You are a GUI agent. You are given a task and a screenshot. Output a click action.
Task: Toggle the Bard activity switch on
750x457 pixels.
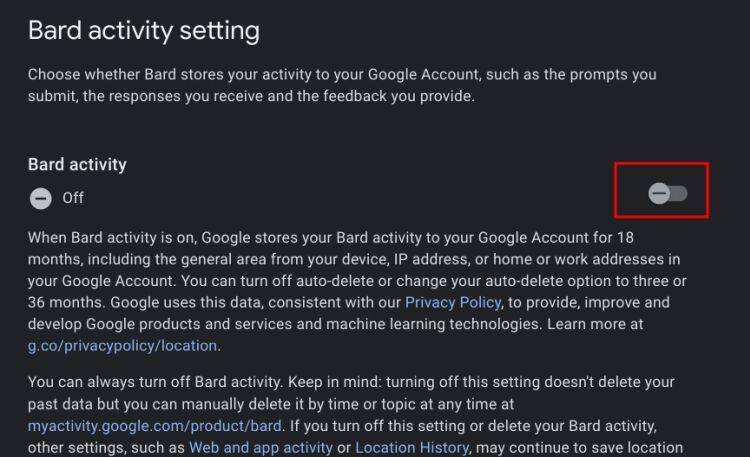(667, 193)
